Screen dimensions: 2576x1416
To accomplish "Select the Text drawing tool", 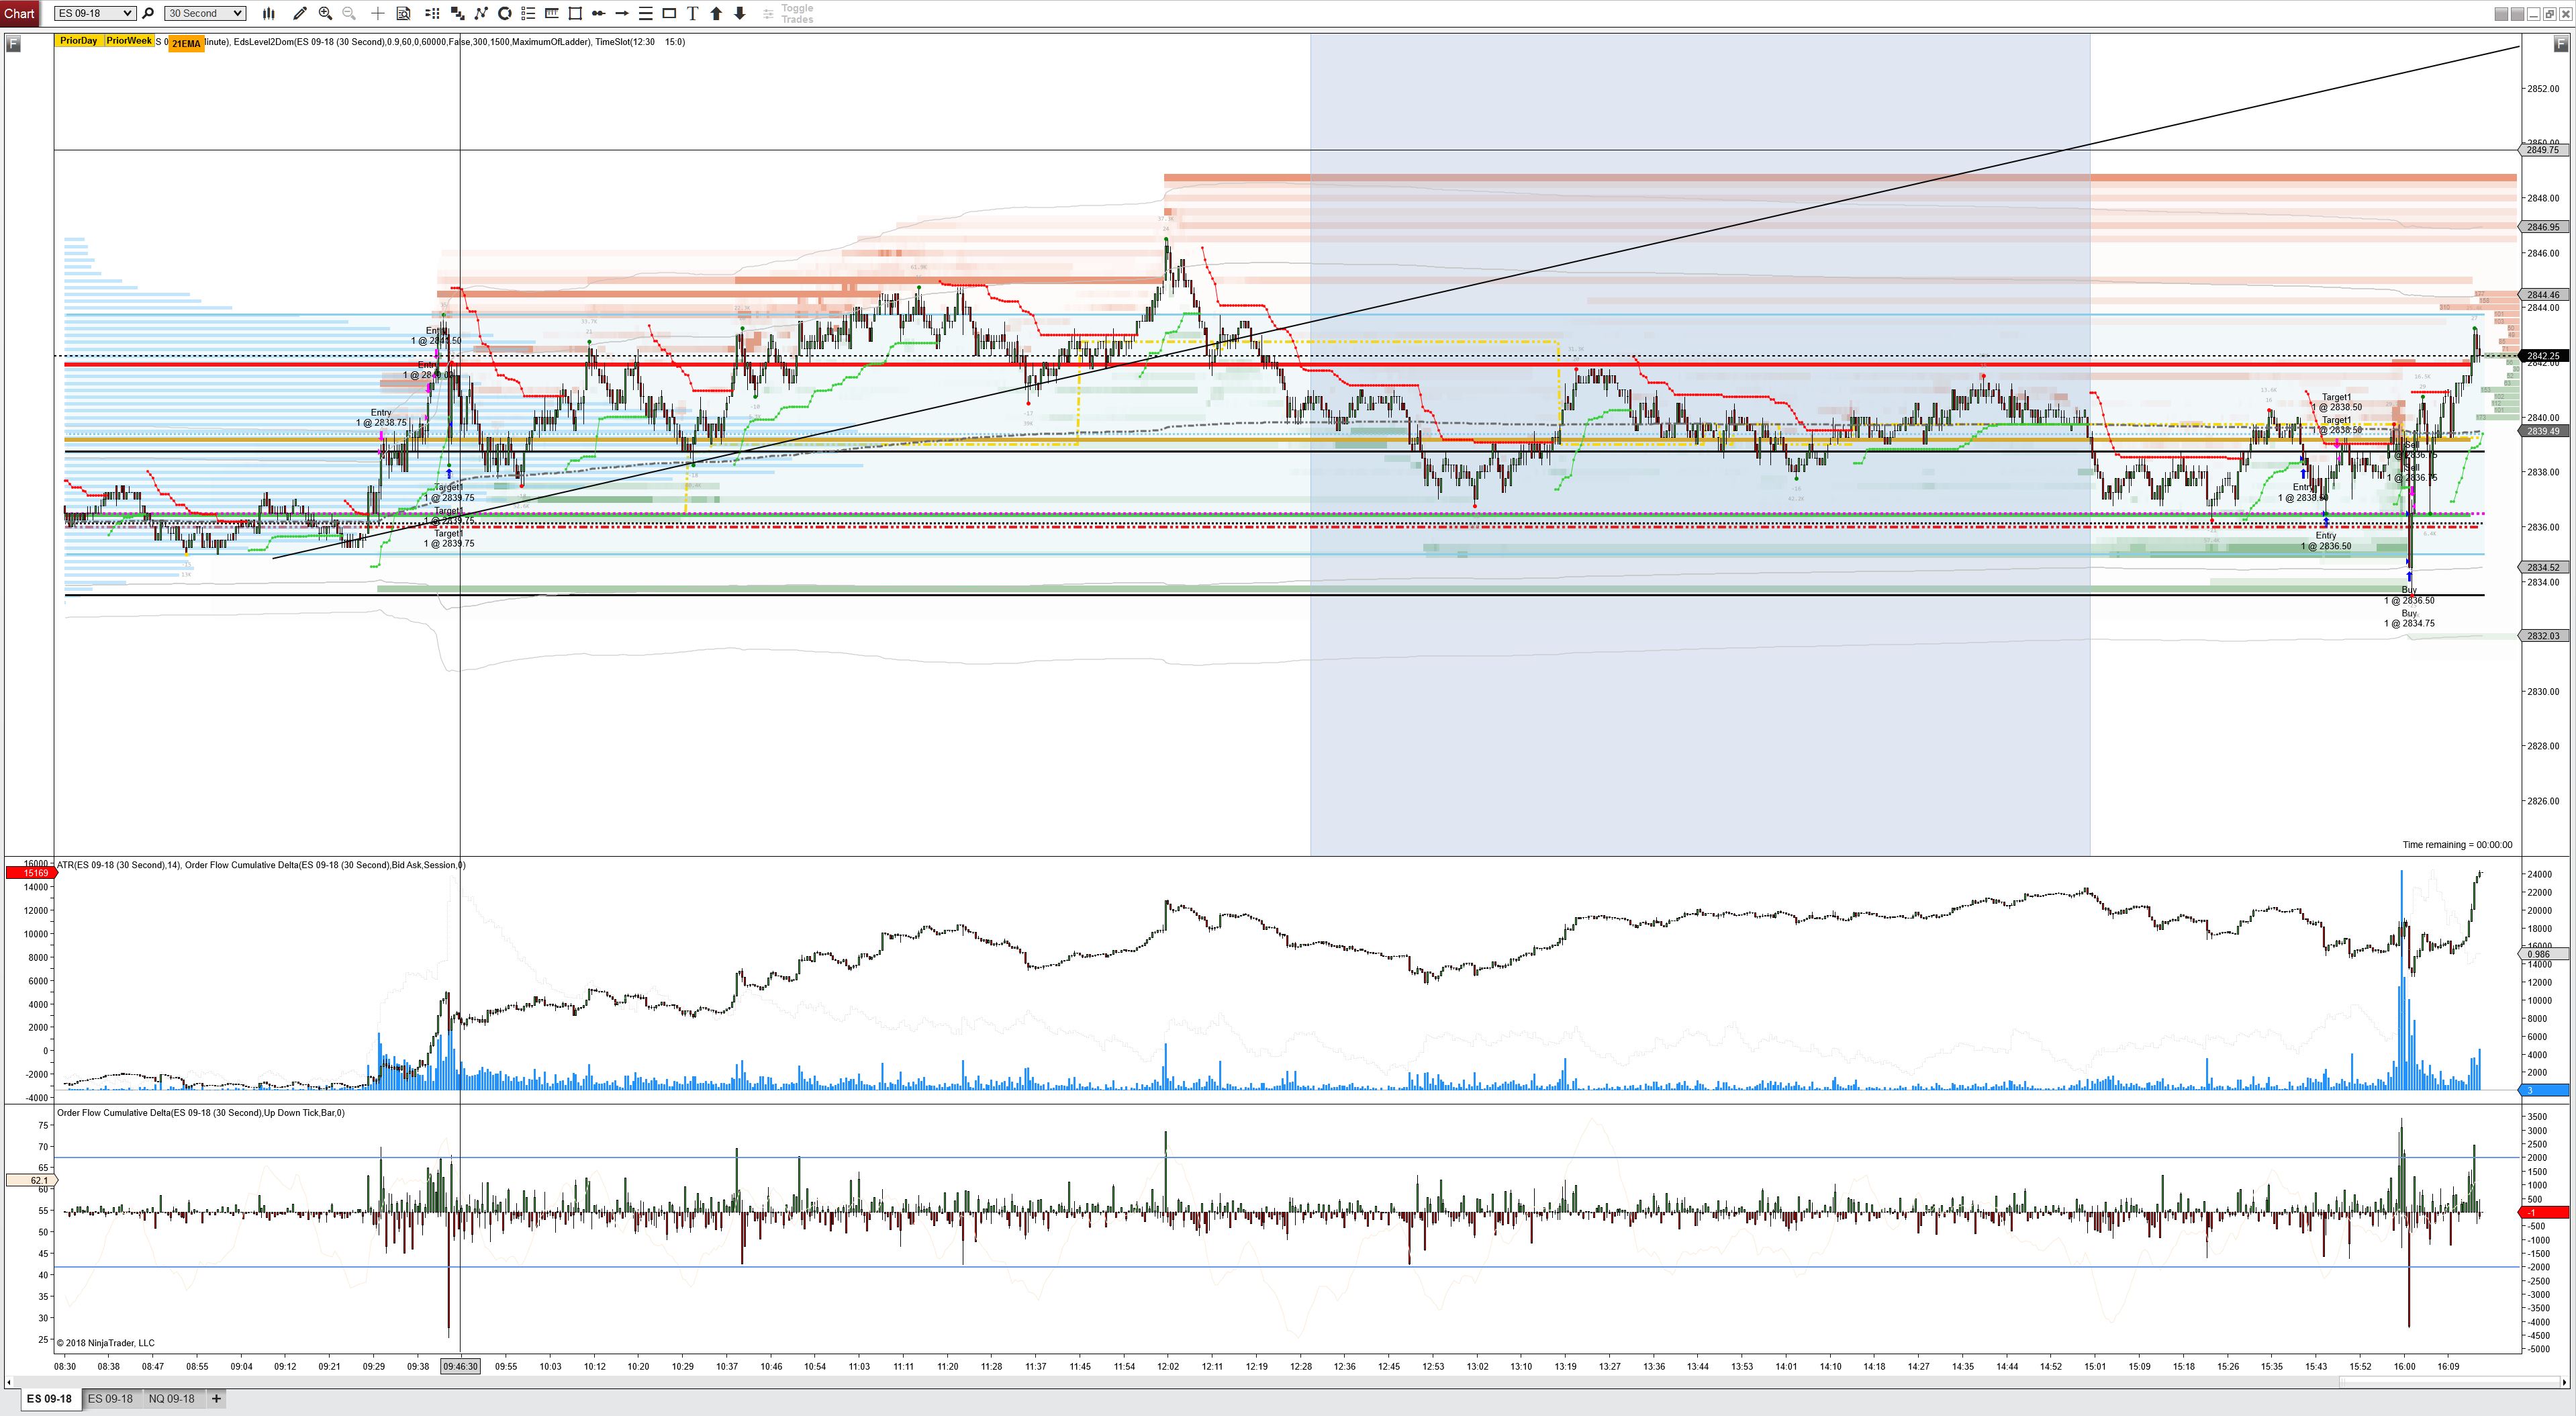I will click(692, 13).
